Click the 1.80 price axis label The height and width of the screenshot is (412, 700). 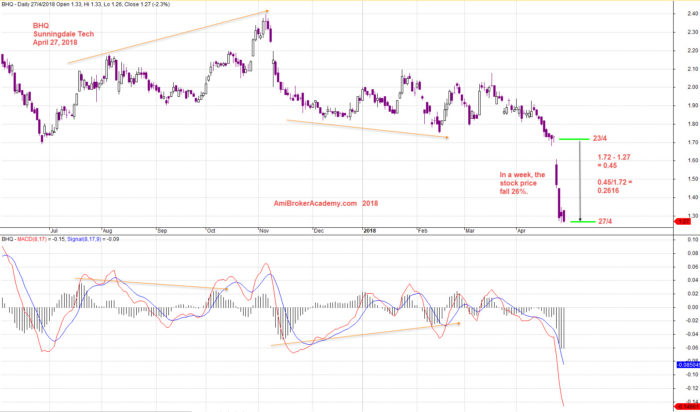[691, 124]
